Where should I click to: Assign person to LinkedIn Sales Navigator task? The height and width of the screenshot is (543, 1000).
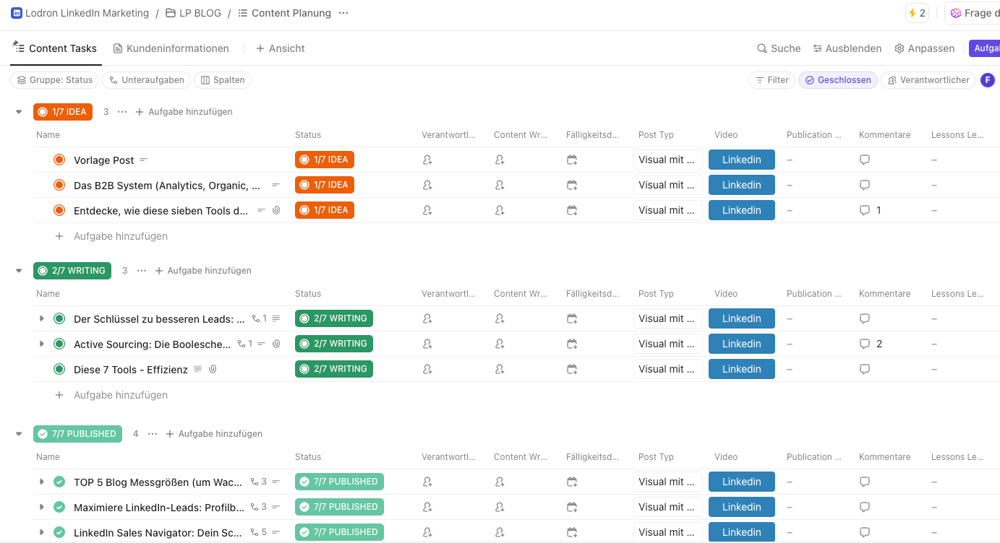click(427, 532)
